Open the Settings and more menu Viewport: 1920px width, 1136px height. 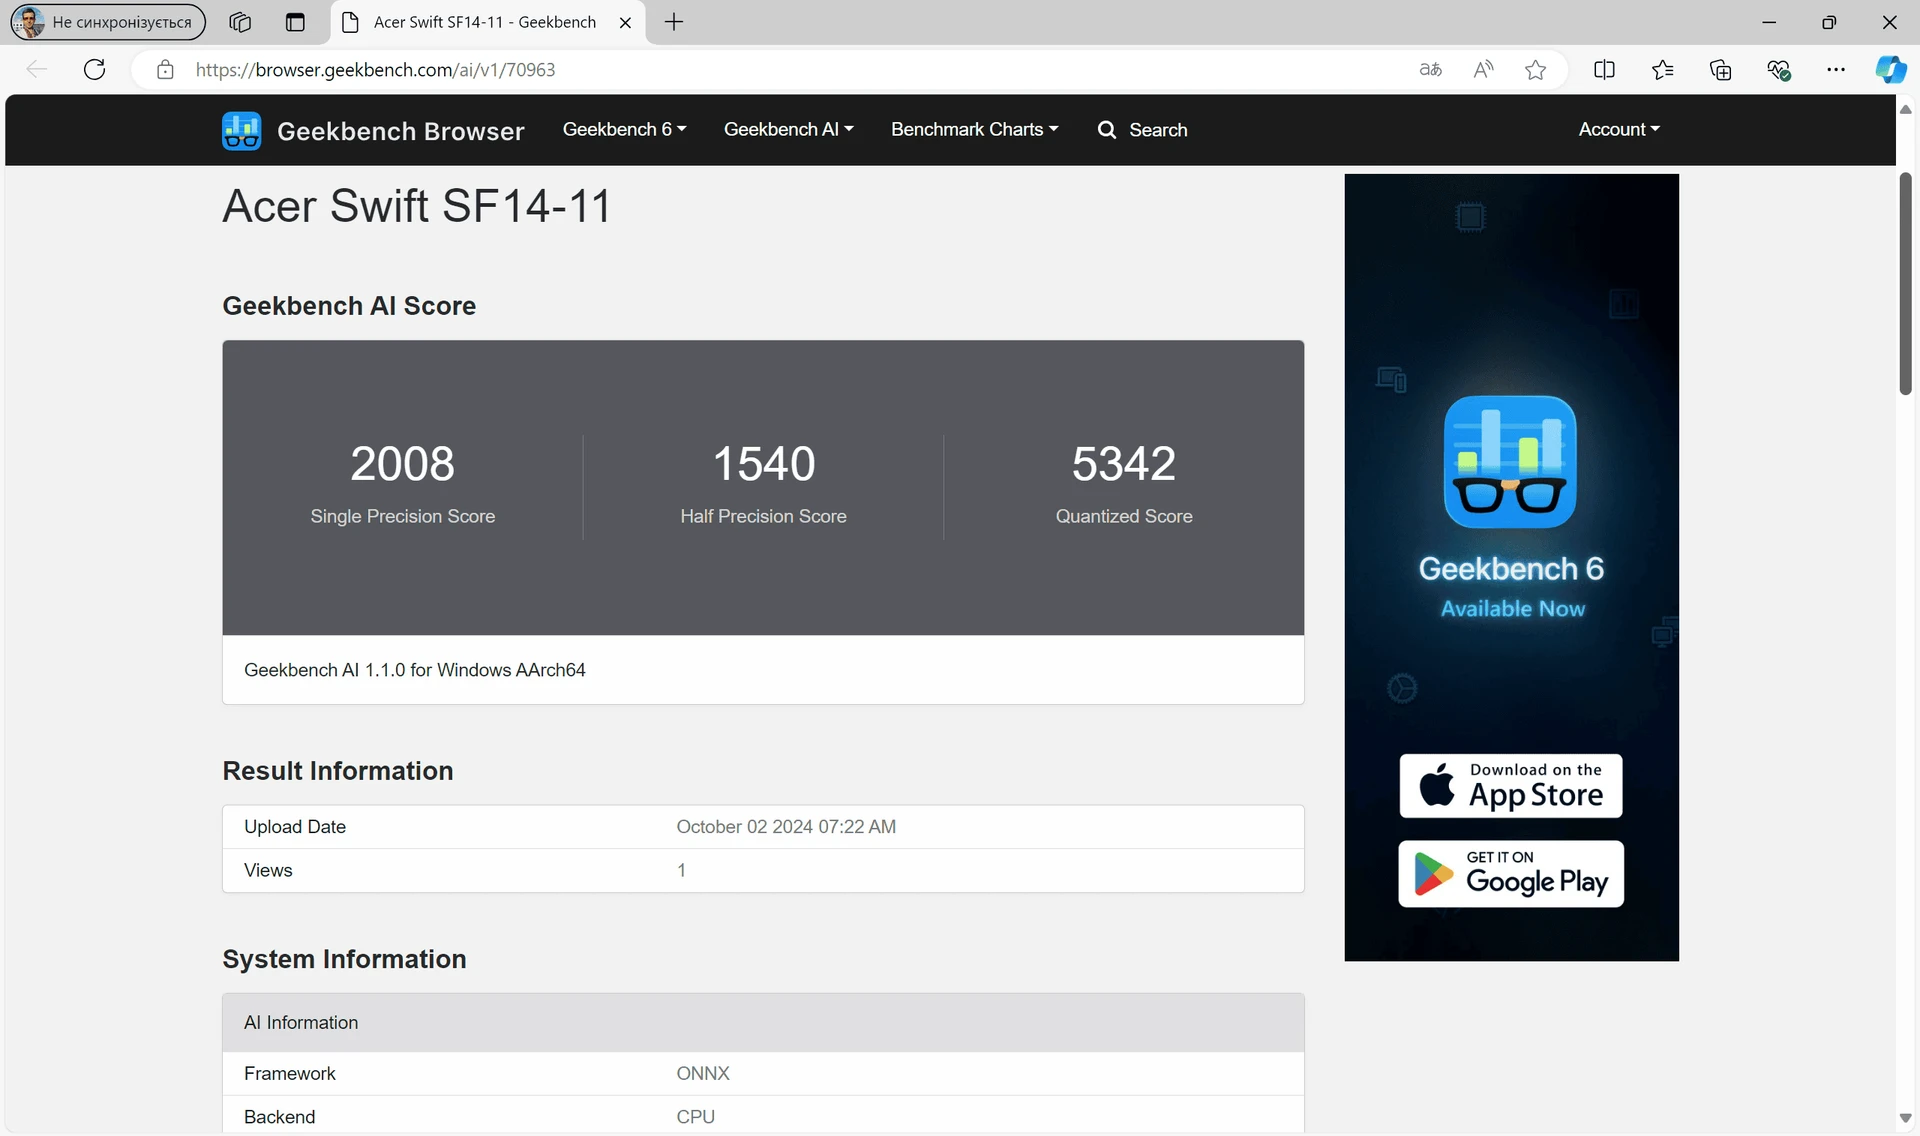1836,69
